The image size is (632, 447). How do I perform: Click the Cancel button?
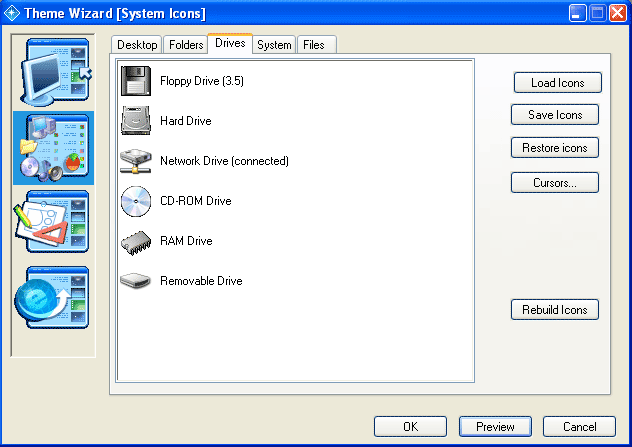point(580,426)
